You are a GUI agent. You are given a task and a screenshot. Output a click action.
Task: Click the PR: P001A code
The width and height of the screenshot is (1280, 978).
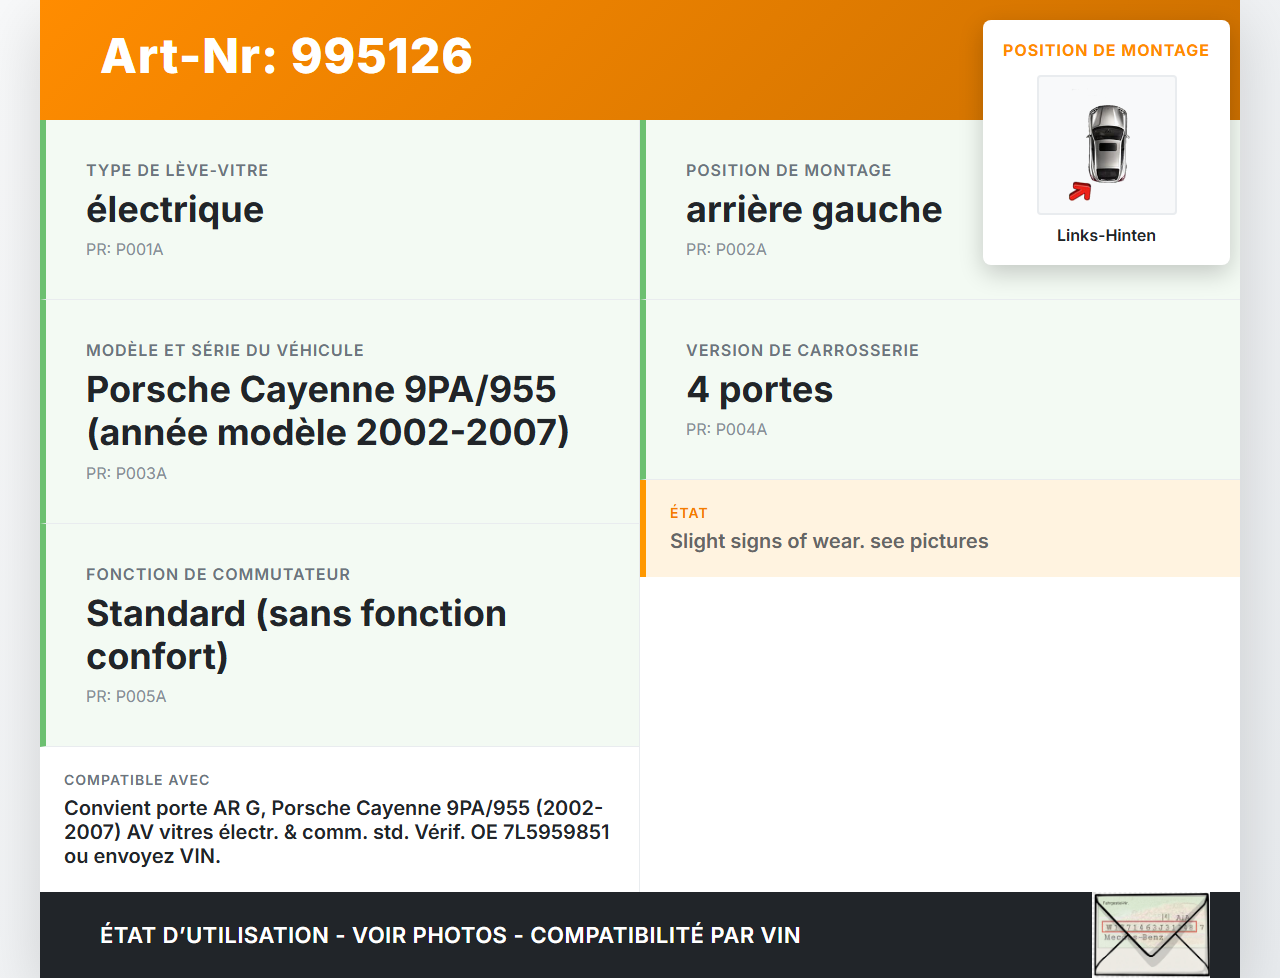click(125, 250)
